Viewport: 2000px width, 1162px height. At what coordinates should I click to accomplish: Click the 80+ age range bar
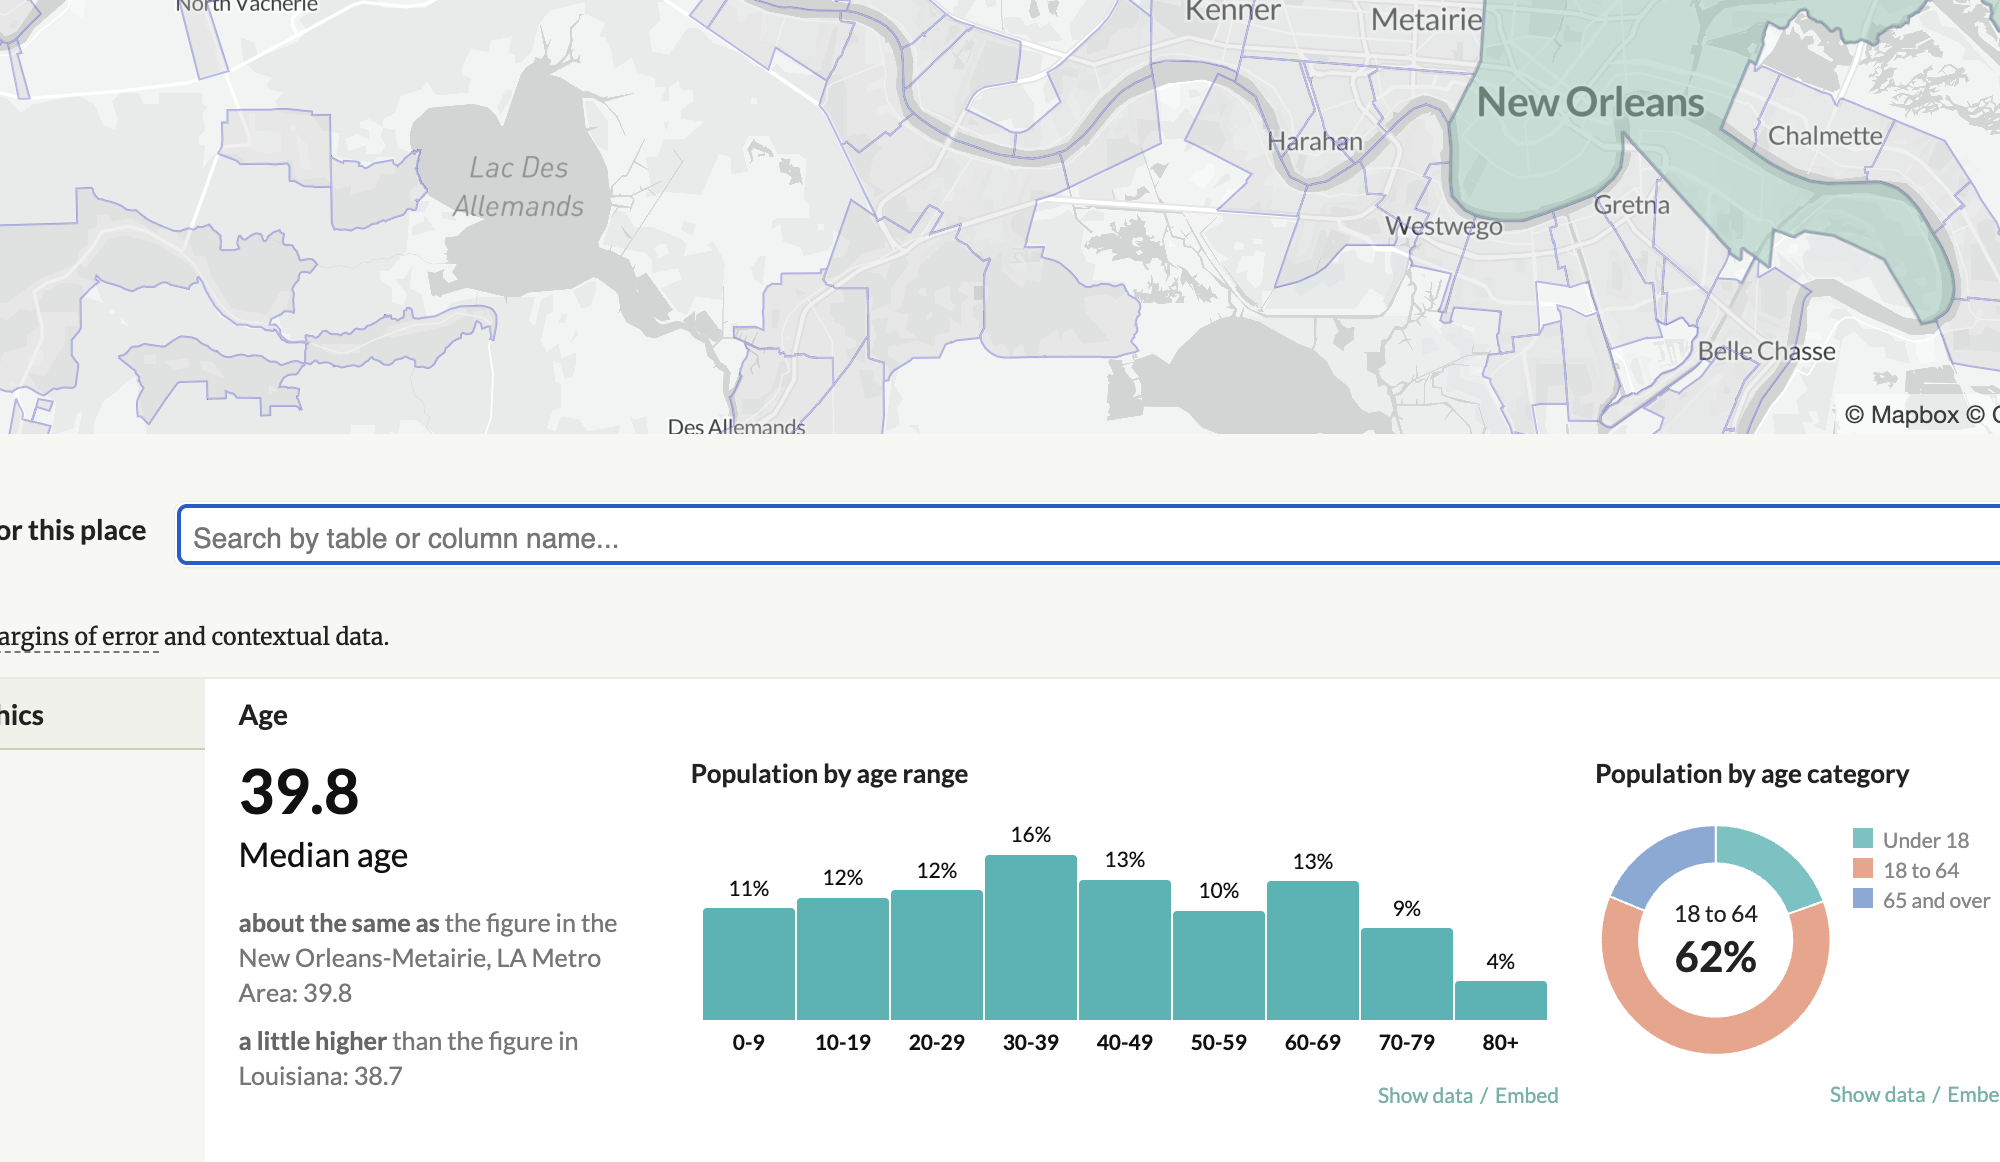pos(1500,1000)
